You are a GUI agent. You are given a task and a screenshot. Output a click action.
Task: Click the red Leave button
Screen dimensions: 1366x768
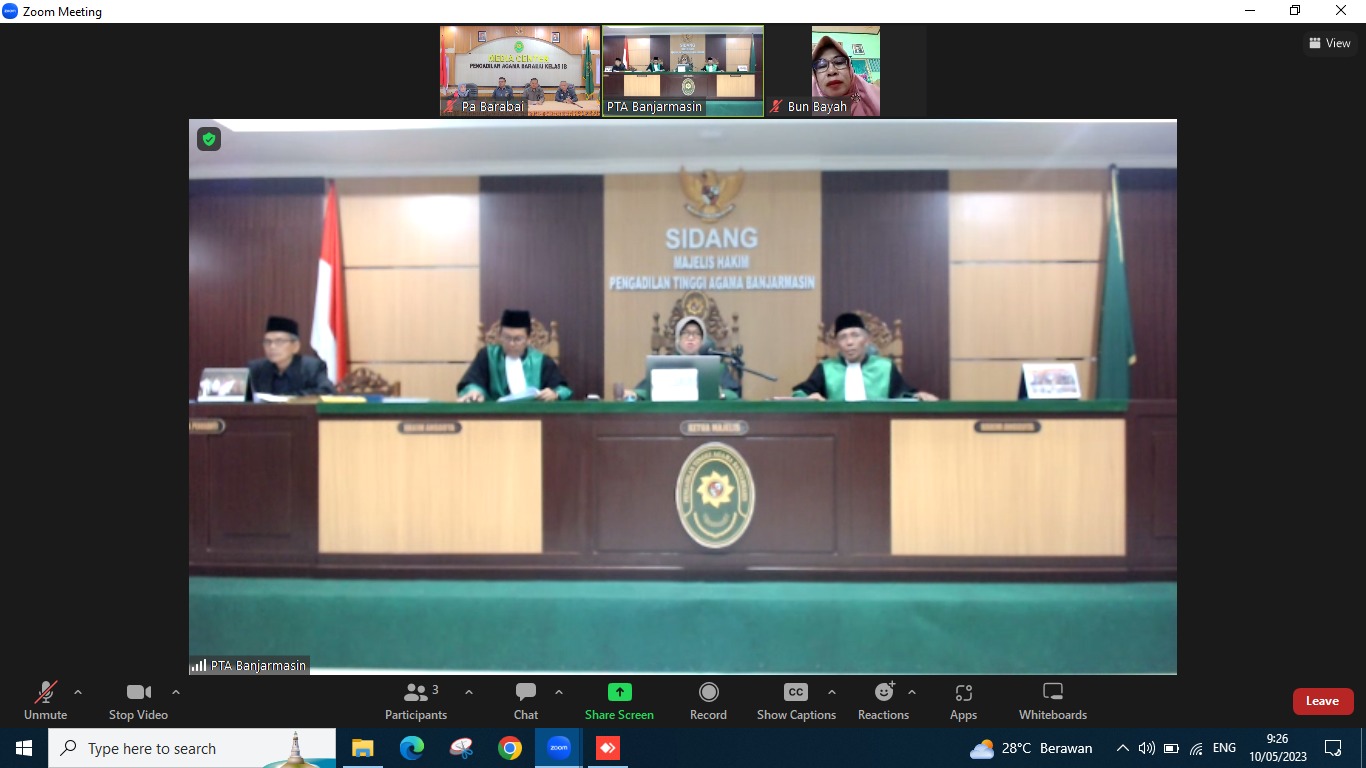[1322, 701]
